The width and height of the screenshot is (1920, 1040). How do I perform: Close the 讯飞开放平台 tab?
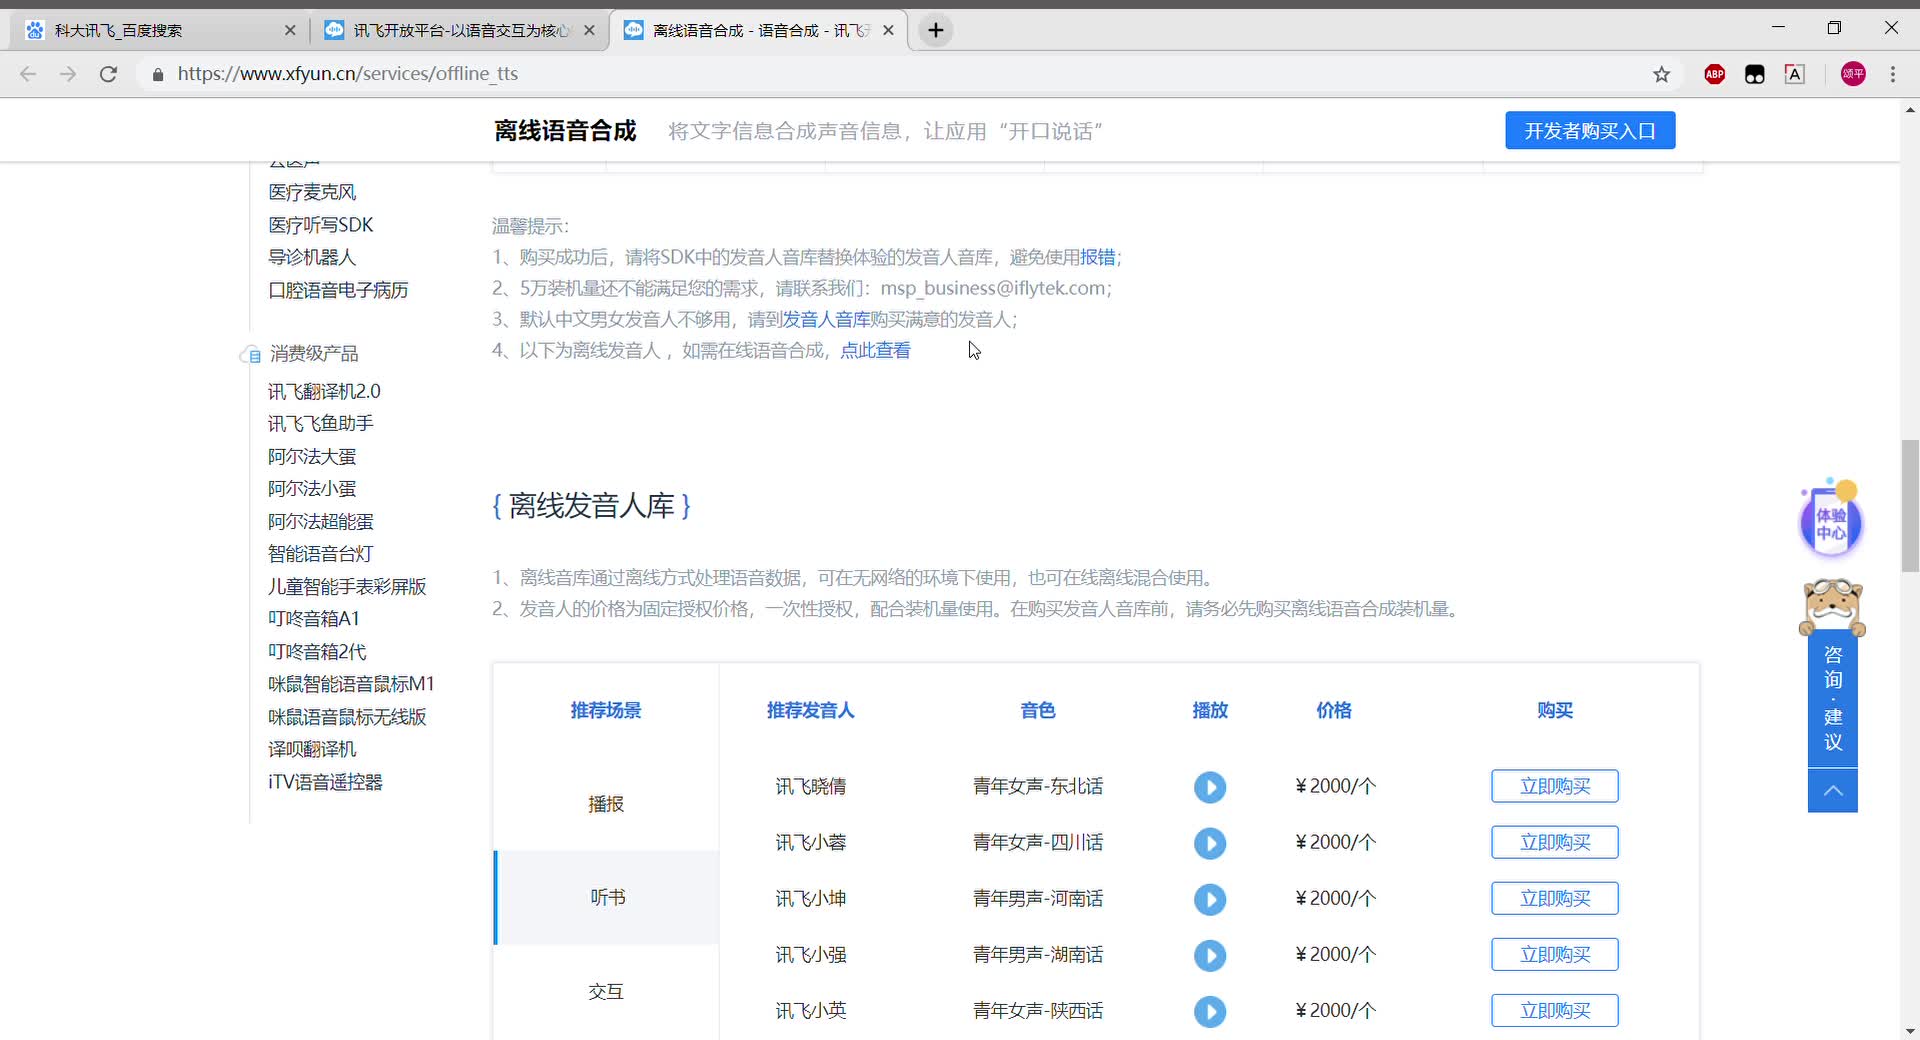[589, 30]
